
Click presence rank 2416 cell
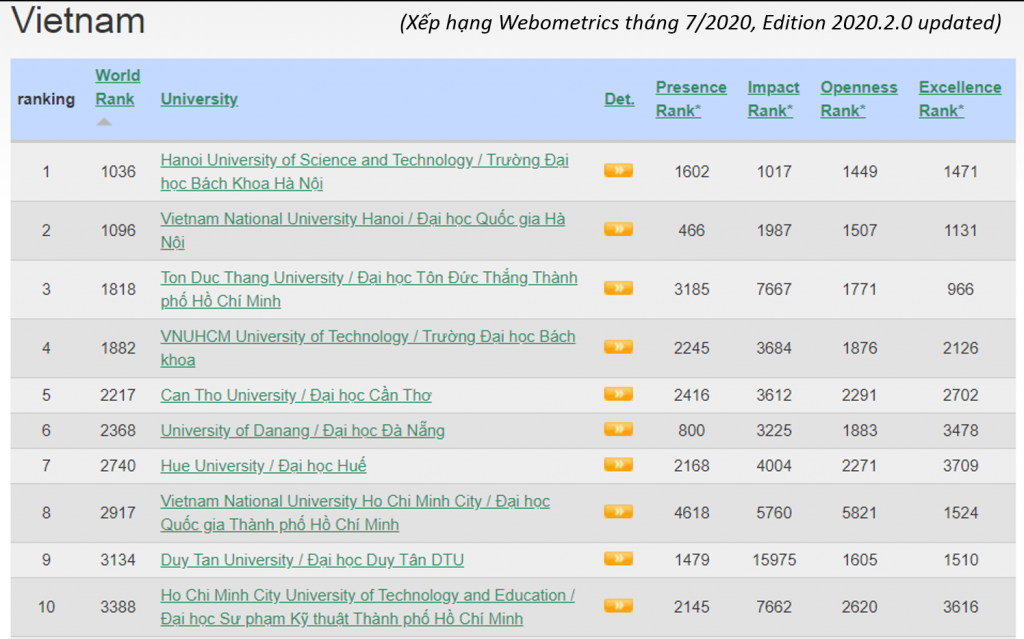[x=692, y=395]
